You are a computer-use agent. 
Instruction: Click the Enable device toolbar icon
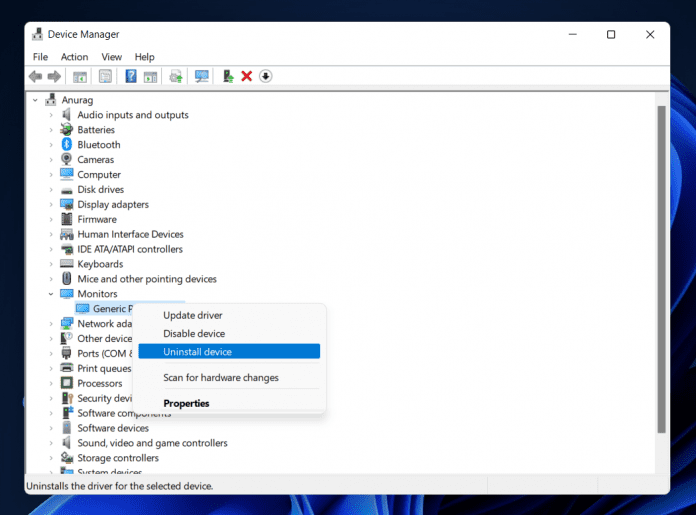point(228,76)
